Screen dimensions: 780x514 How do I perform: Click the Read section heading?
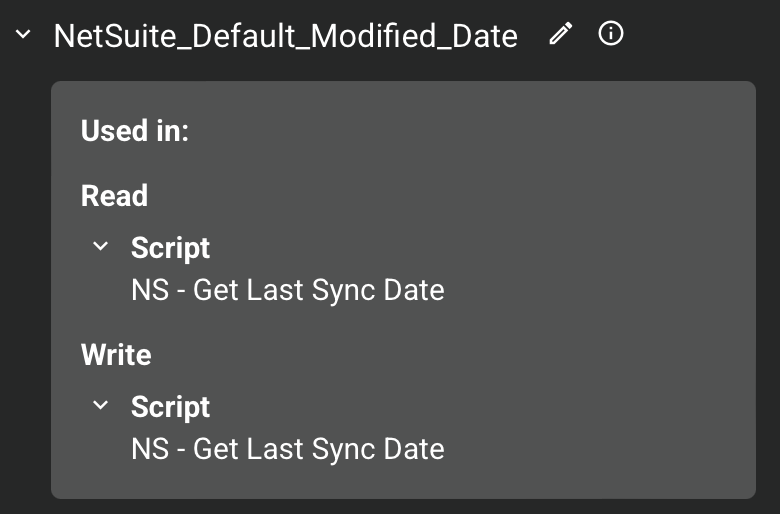[x=114, y=195]
